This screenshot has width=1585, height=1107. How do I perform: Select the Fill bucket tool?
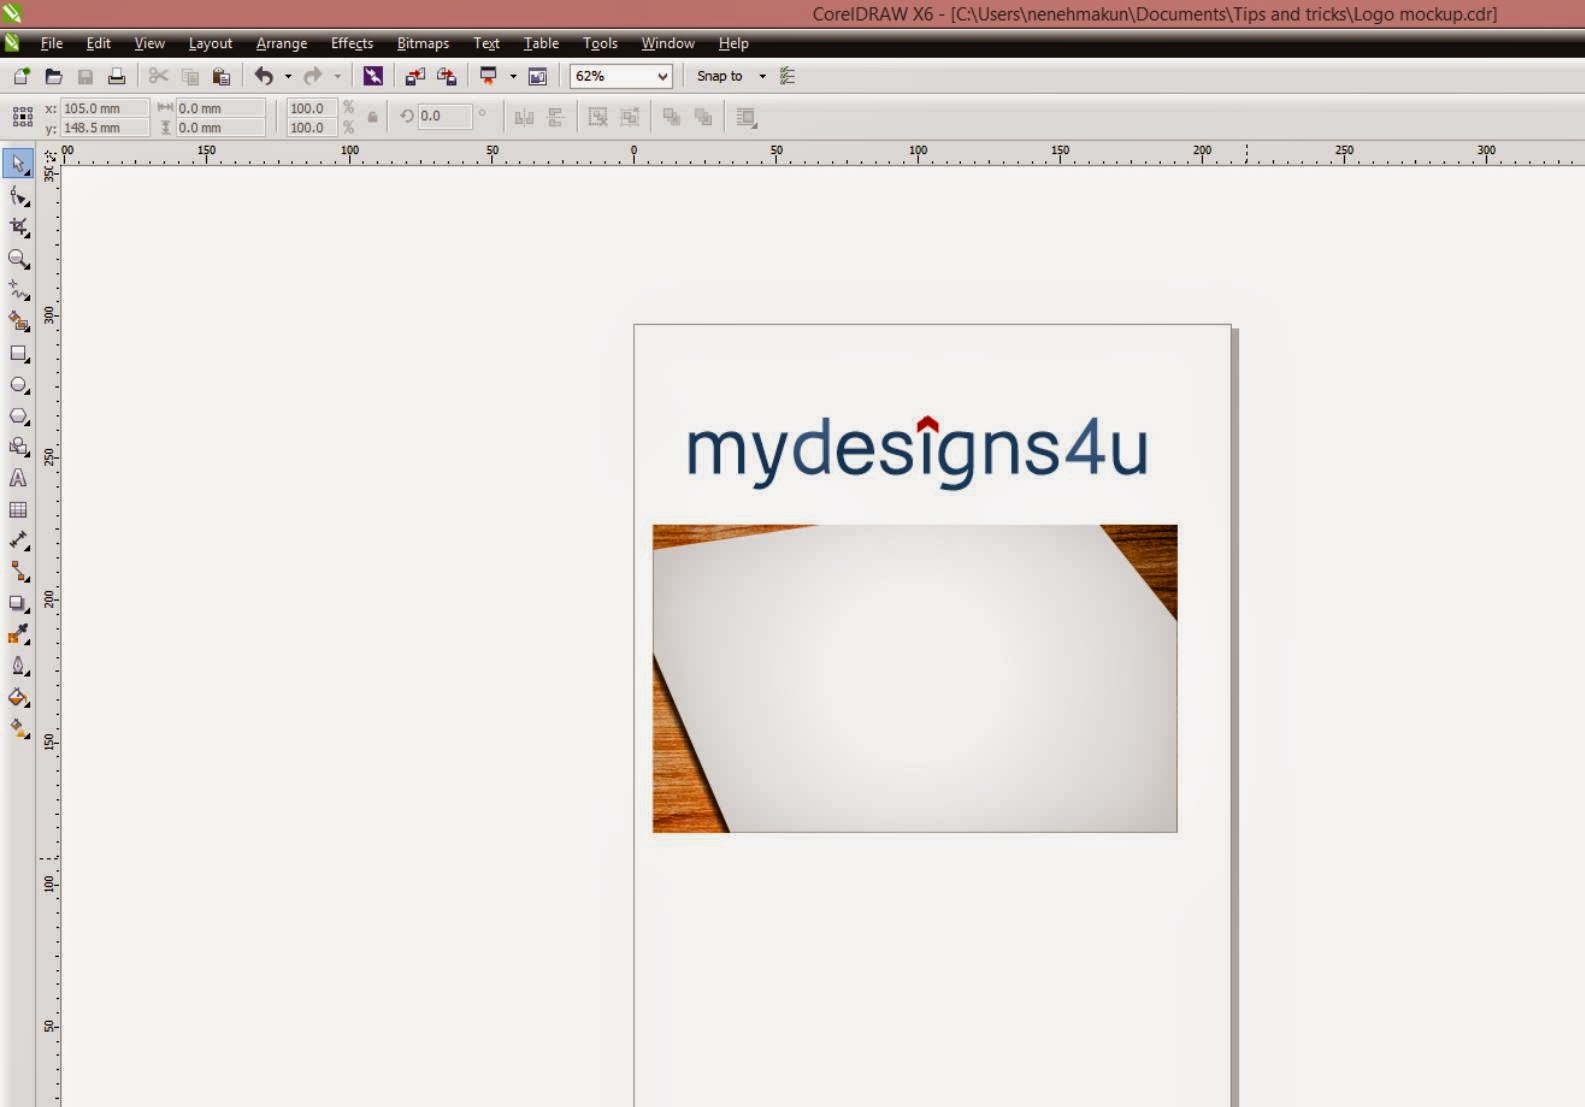coord(18,697)
